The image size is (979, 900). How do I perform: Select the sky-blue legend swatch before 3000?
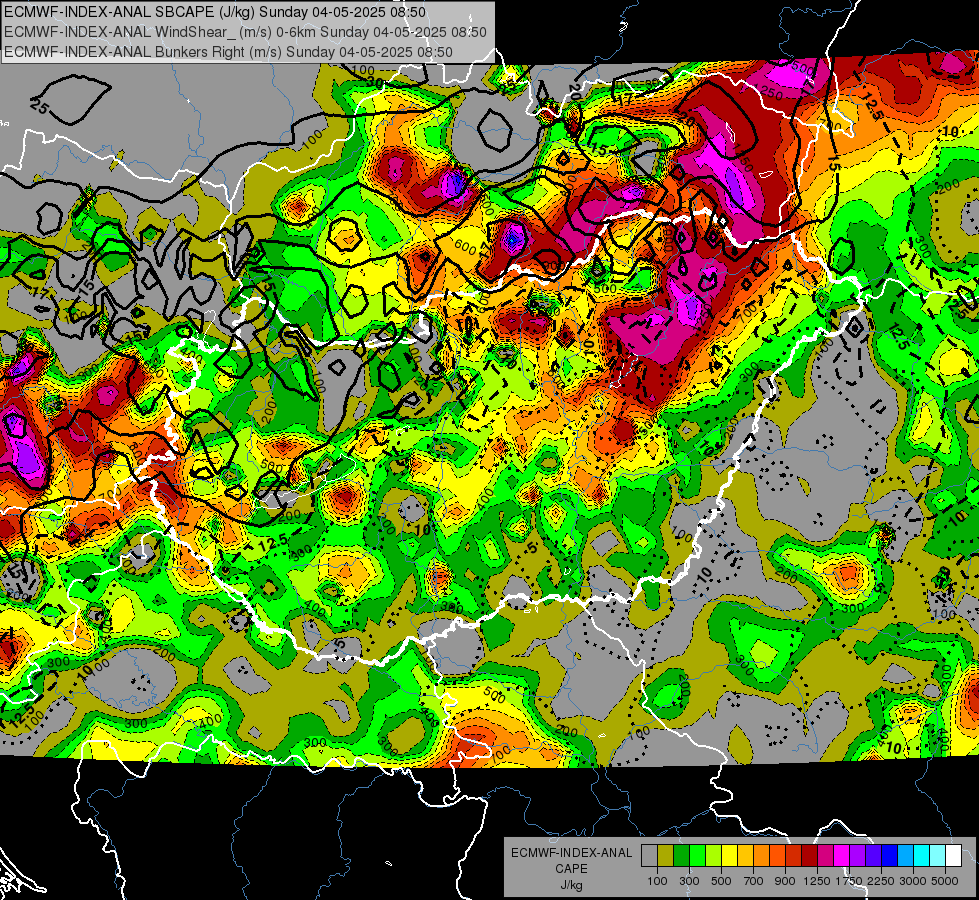(x=906, y=855)
